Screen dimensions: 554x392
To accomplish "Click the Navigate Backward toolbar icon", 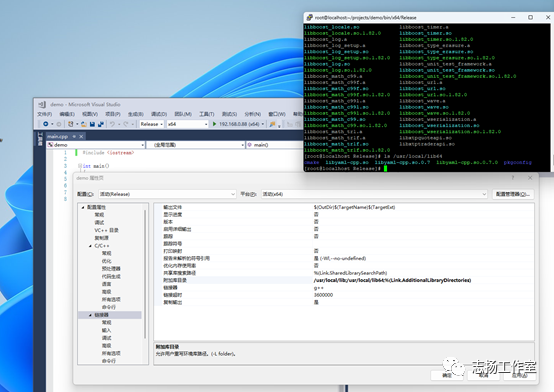I will 46,124.
